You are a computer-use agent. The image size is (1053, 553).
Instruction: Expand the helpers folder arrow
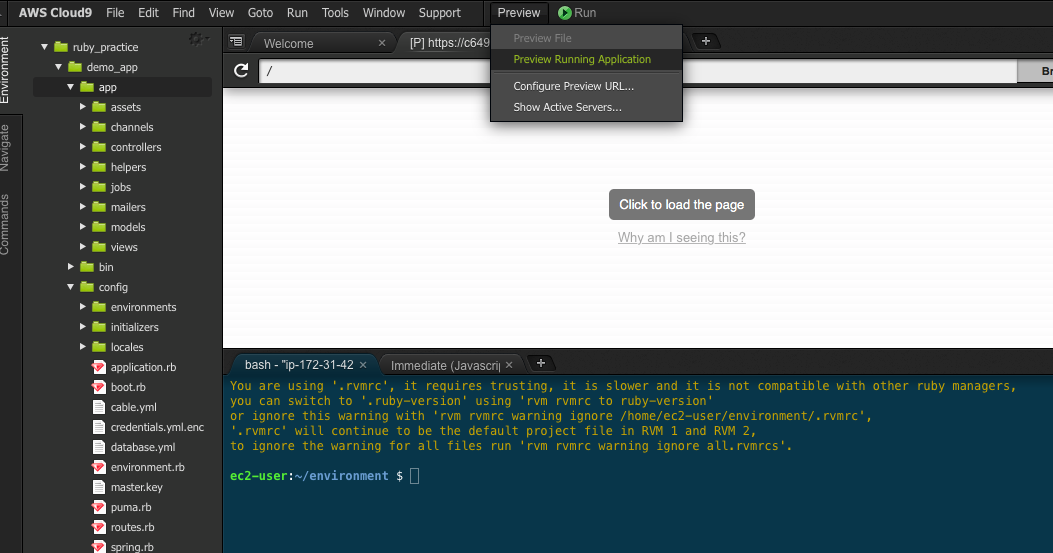[x=83, y=167]
